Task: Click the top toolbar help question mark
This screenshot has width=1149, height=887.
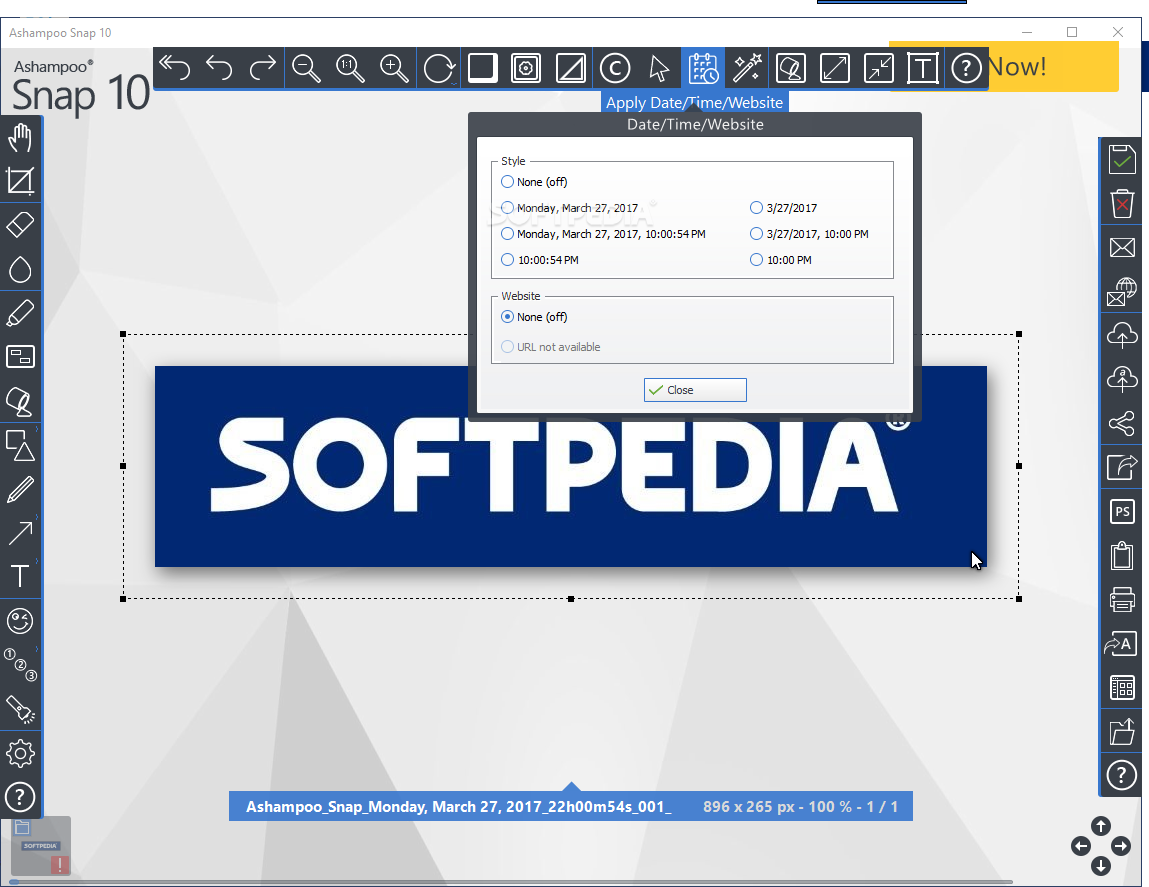Action: (x=967, y=68)
